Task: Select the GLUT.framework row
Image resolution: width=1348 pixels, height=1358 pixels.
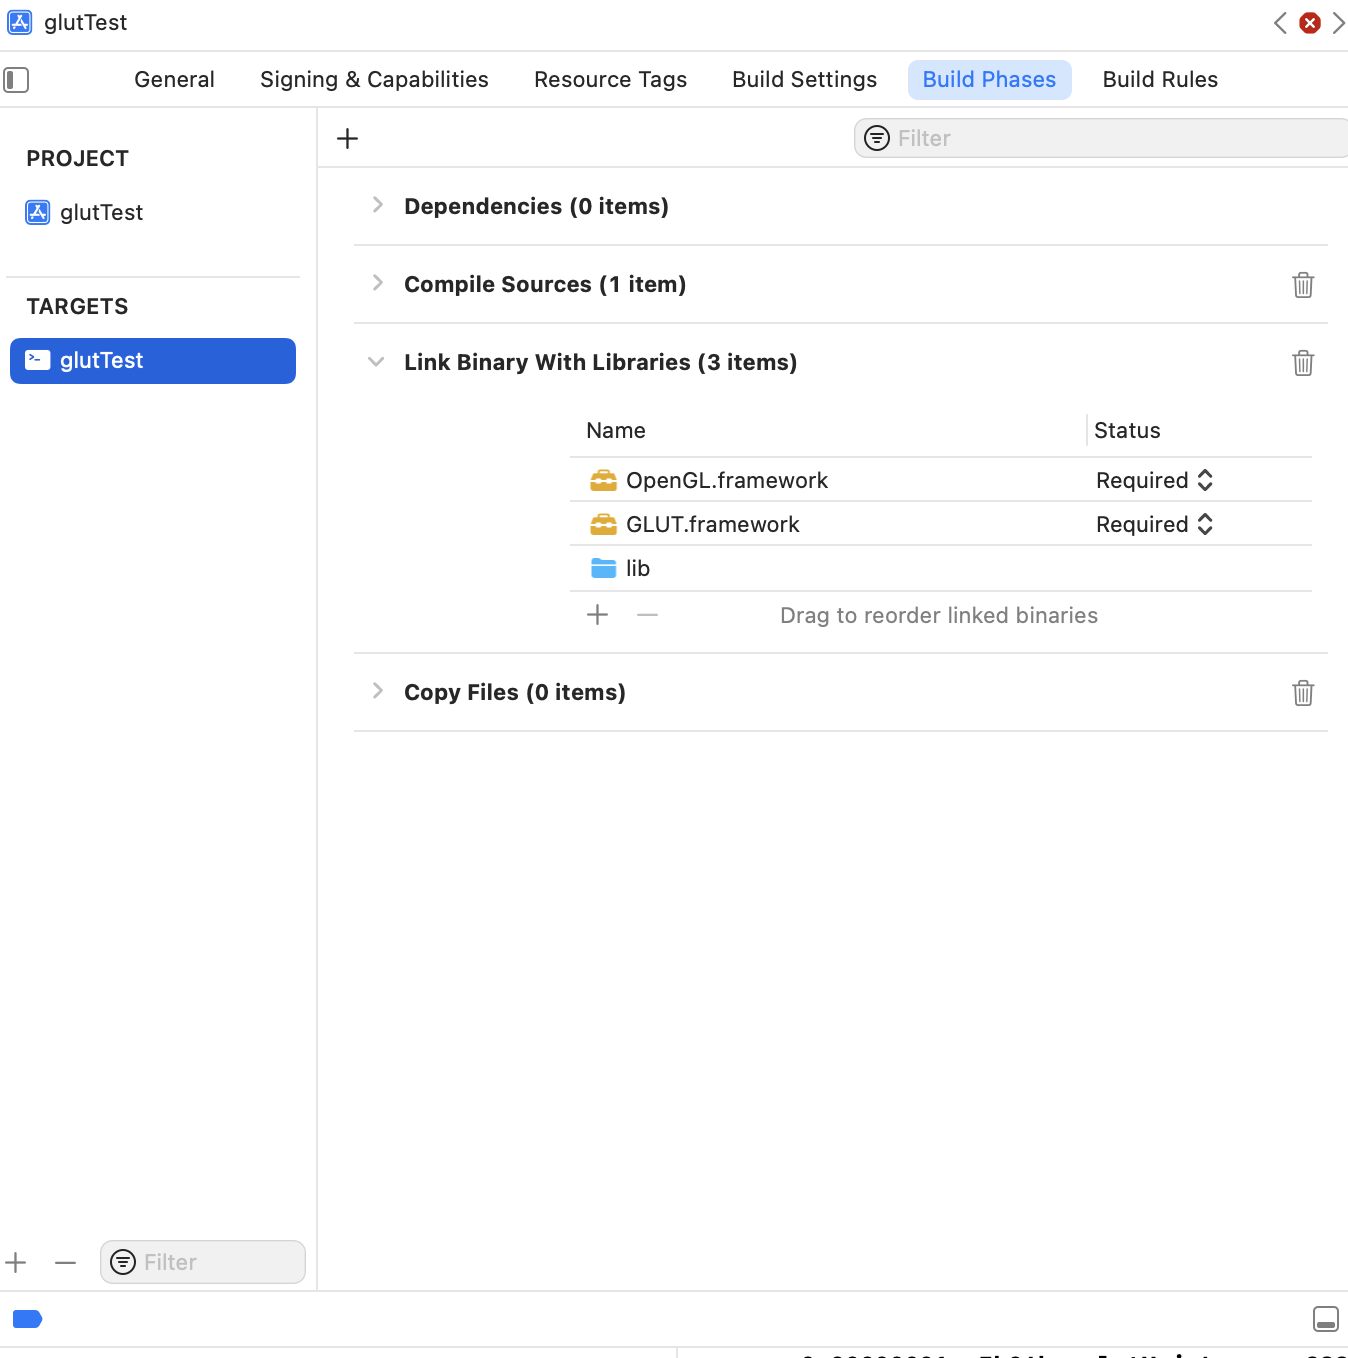Action: coord(941,524)
